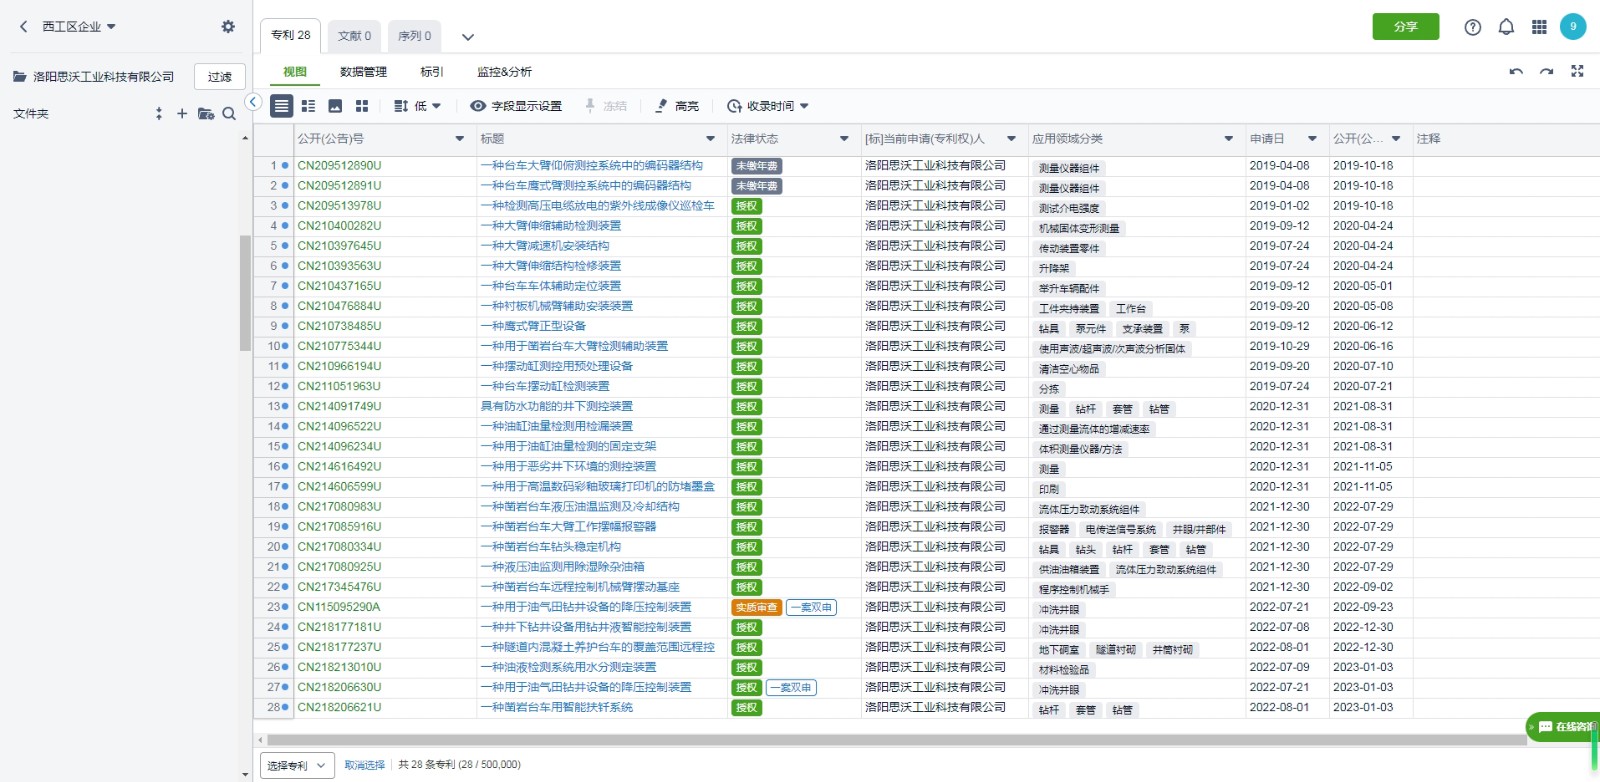Click the disabled freeze pin button
Image resolution: width=1600 pixels, height=782 pixels.
(x=606, y=106)
